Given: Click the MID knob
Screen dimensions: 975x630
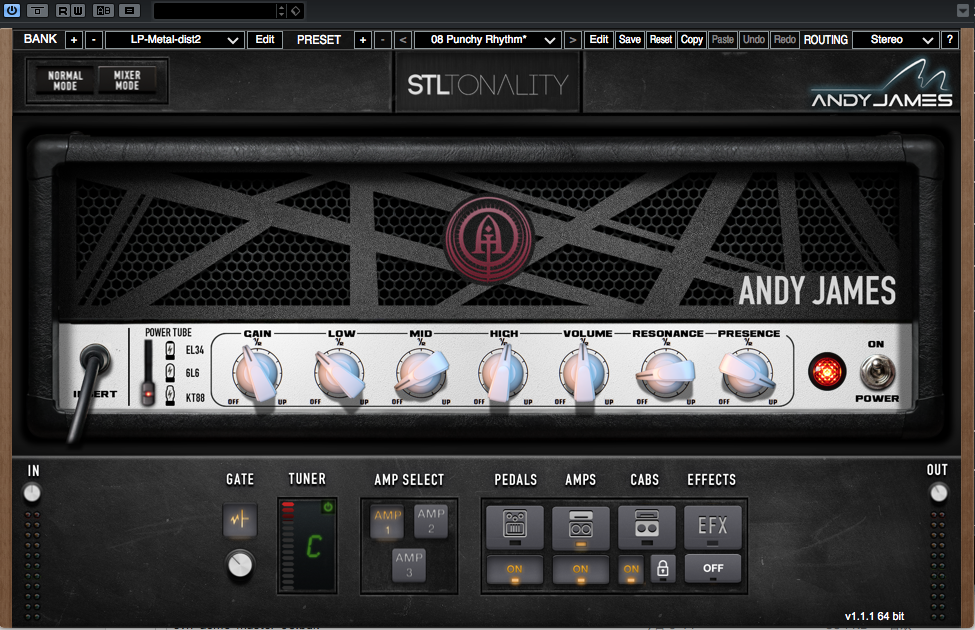Looking at the screenshot, I should (x=421, y=374).
